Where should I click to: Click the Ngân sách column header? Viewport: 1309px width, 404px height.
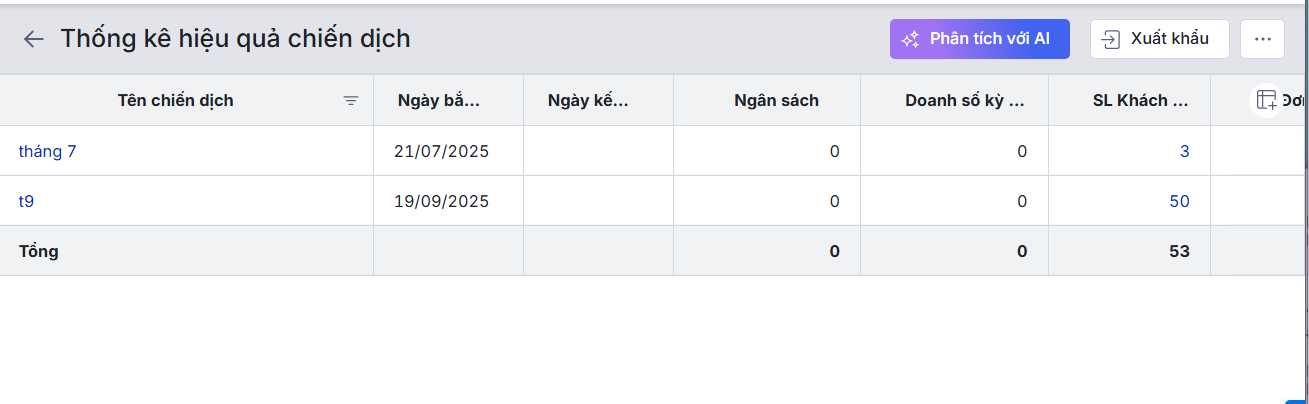click(776, 100)
